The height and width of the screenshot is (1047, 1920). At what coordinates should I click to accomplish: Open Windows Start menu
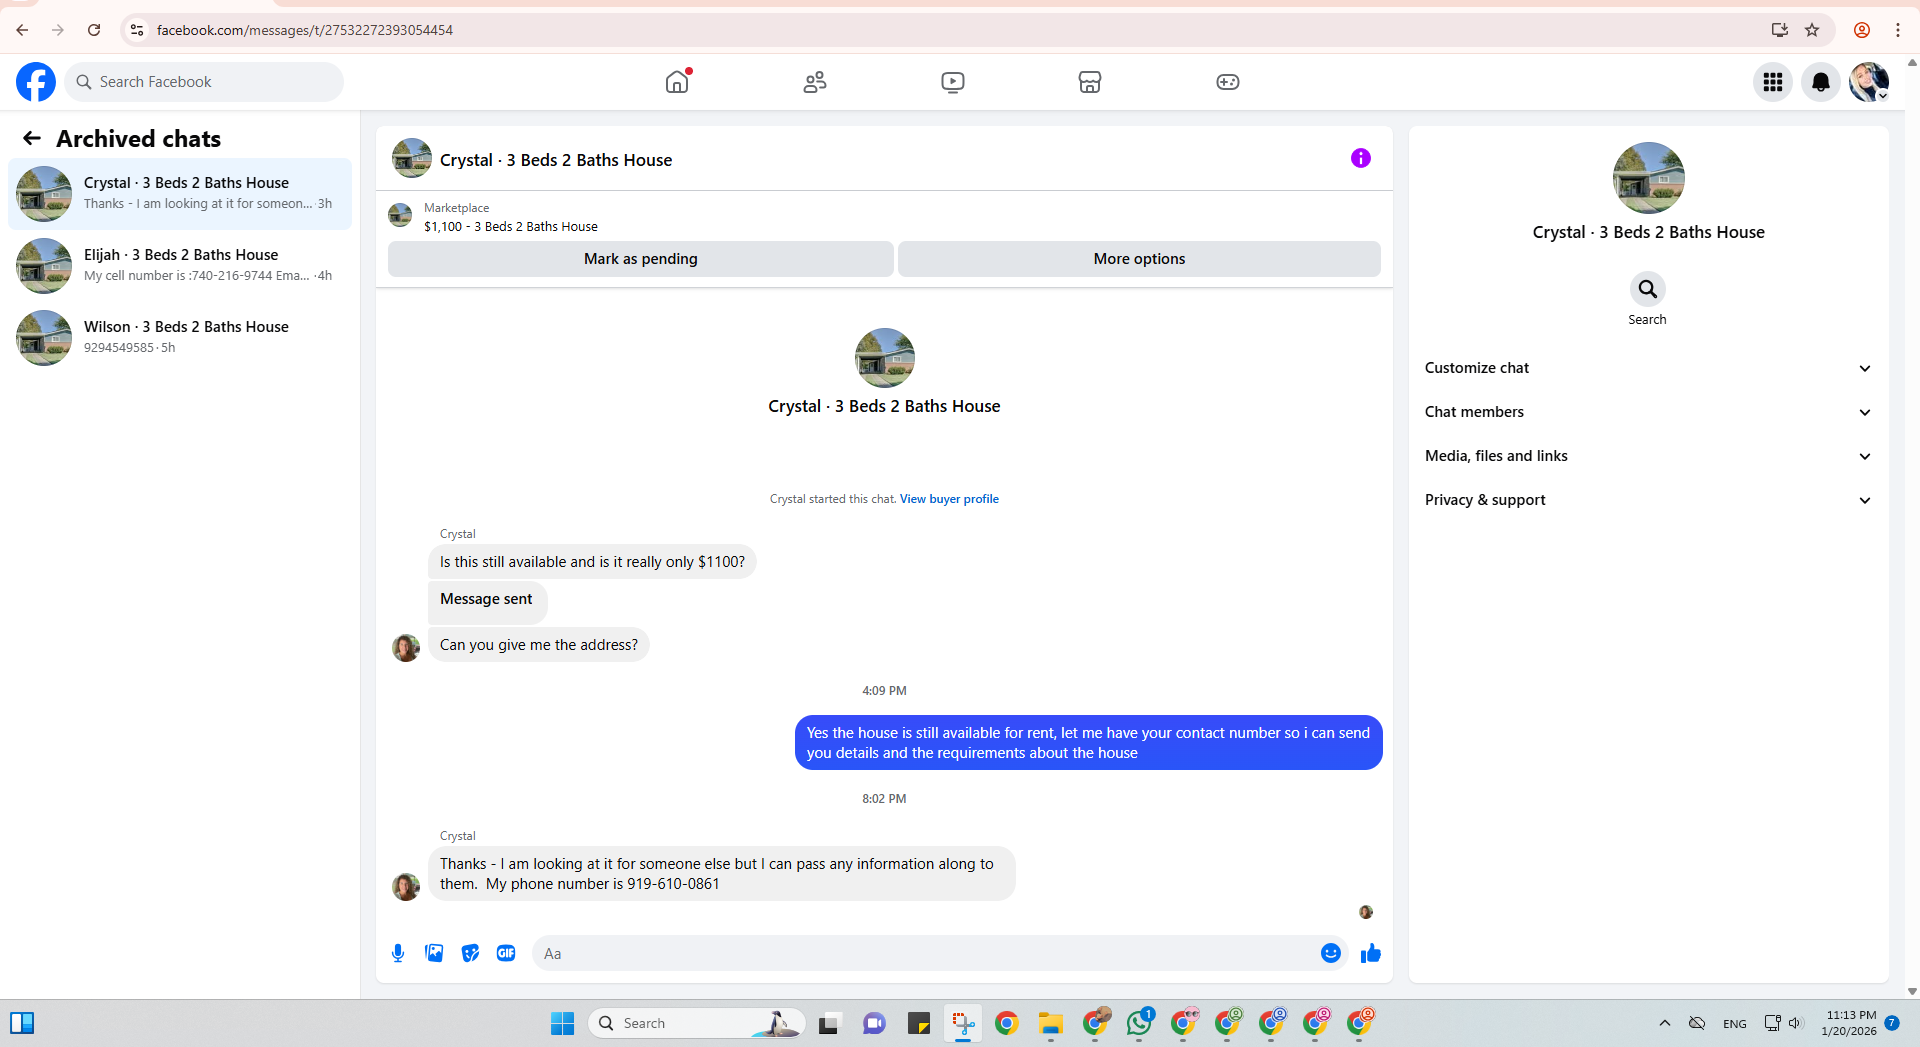coord(562,1023)
